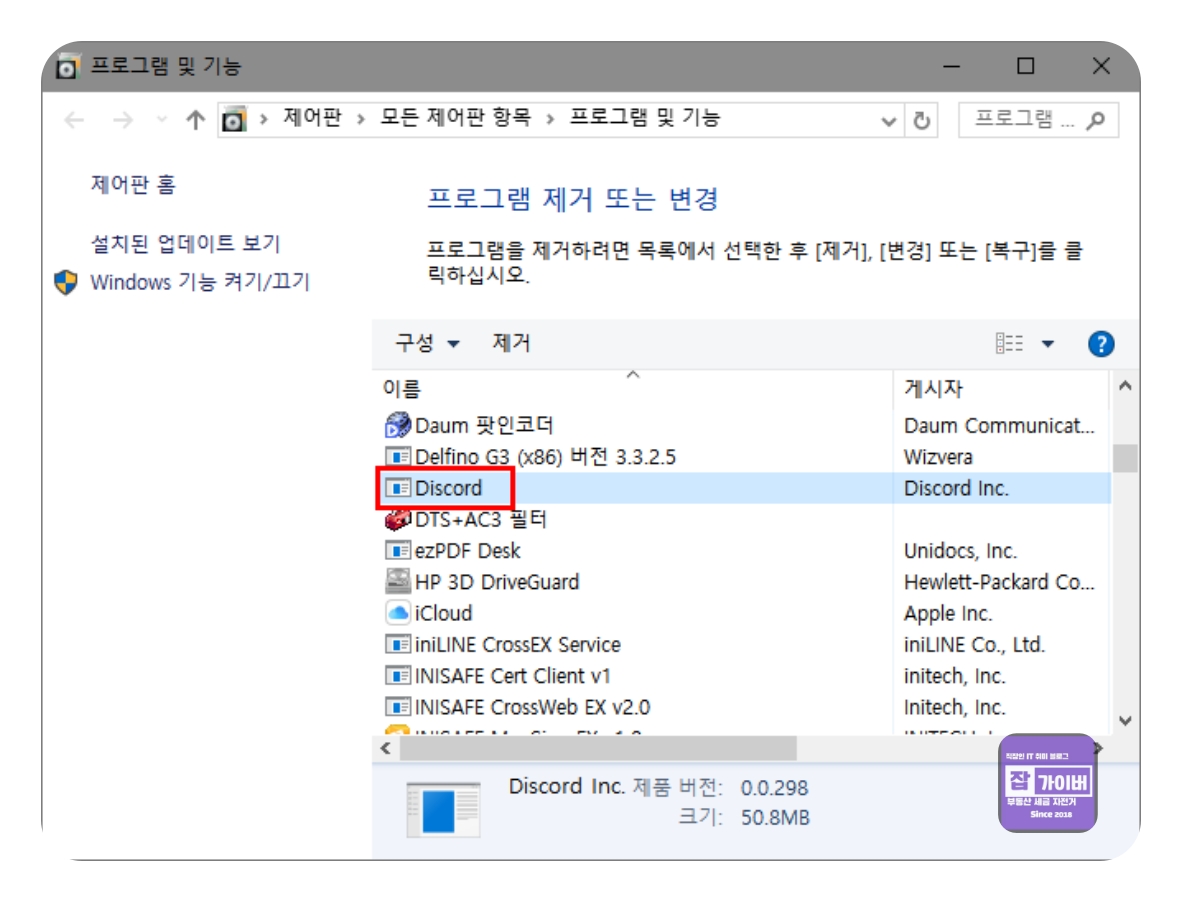Select the ezPDF Desk icon

(397, 551)
